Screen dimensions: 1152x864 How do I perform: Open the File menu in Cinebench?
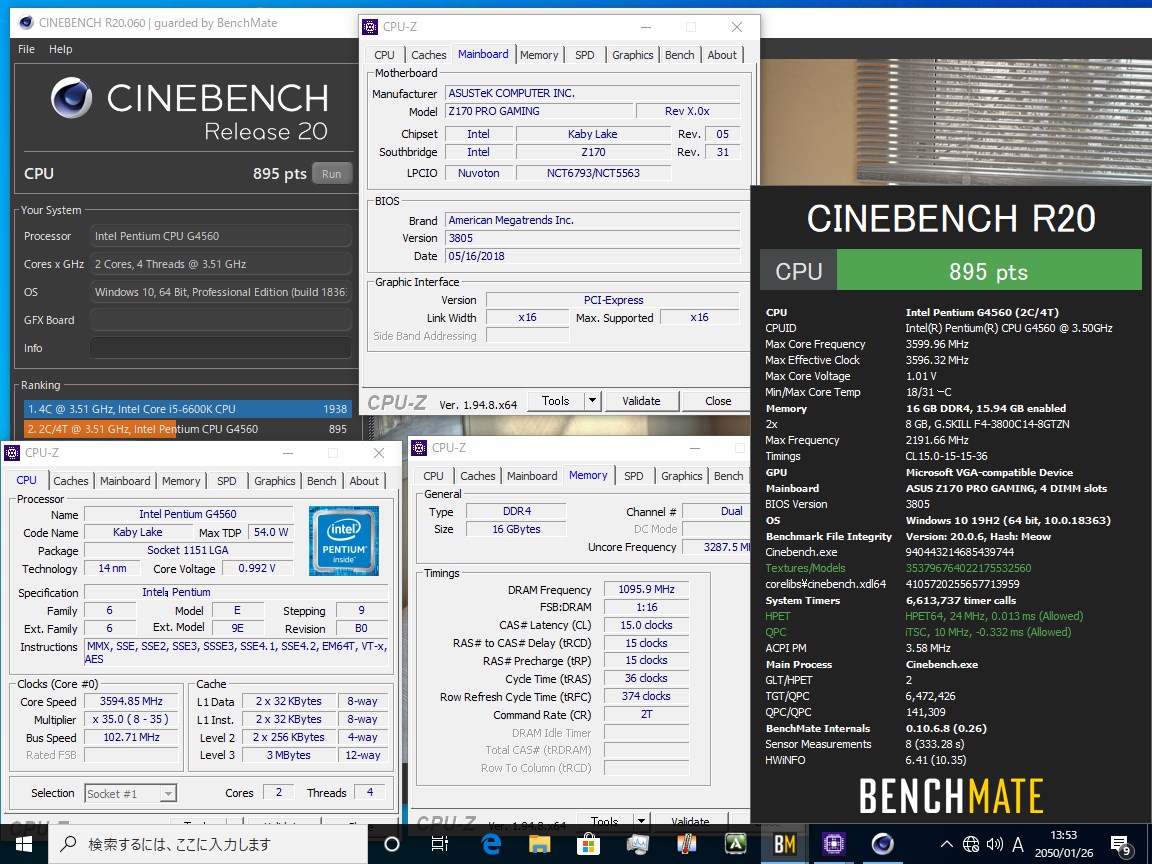pyautogui.click(x=26, y=49)
